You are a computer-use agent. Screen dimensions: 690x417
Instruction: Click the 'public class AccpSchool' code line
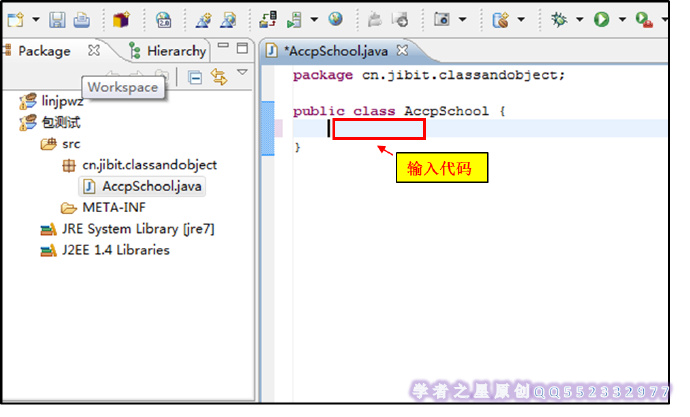399,111
